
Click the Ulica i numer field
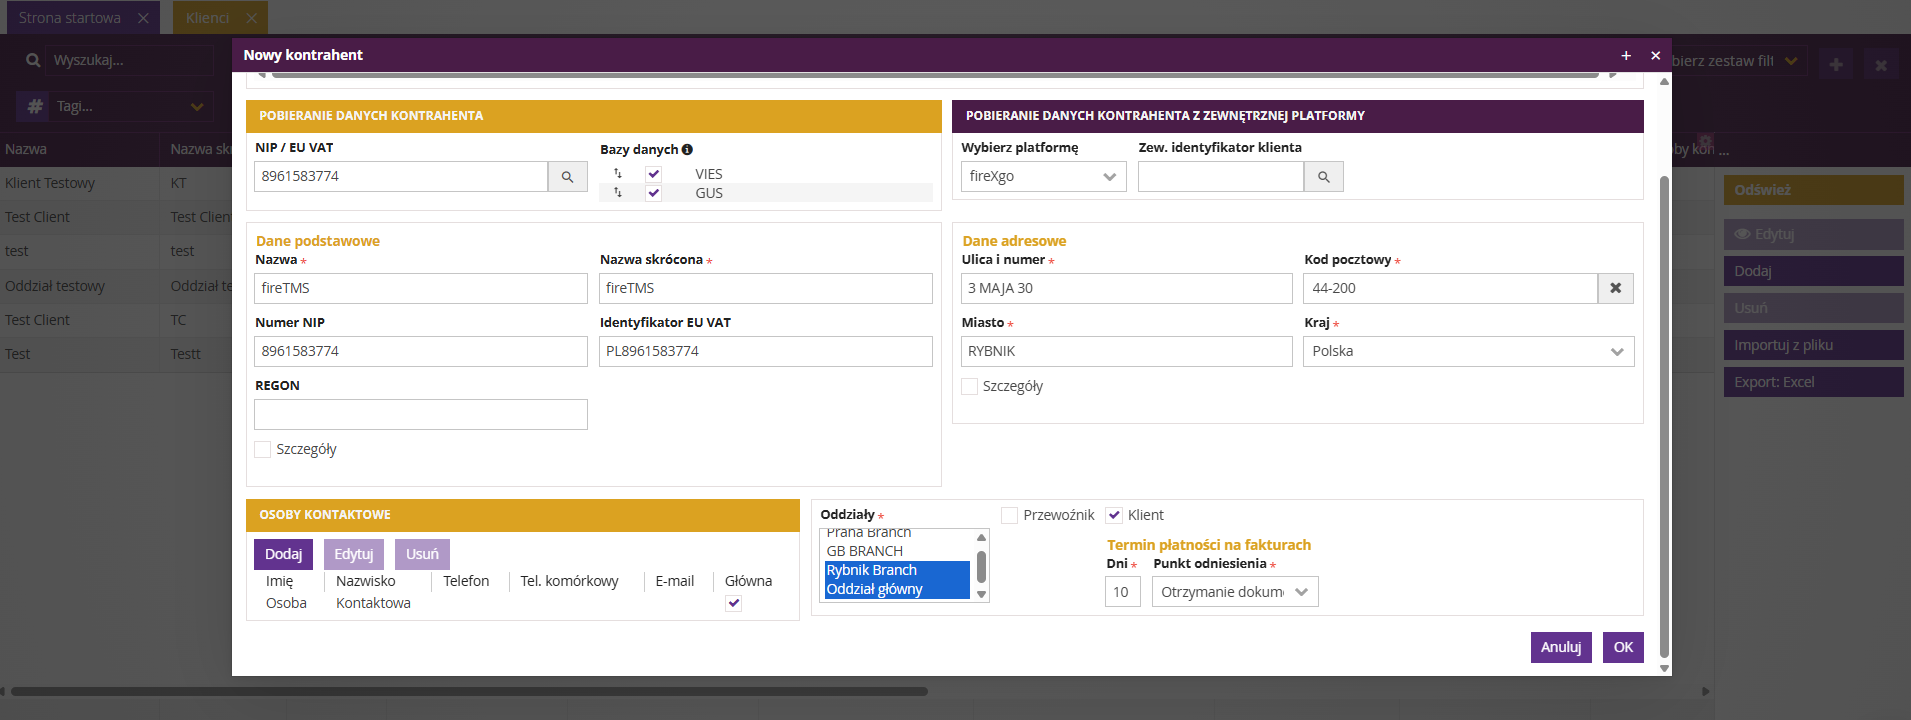click(x=1127, y=288)
